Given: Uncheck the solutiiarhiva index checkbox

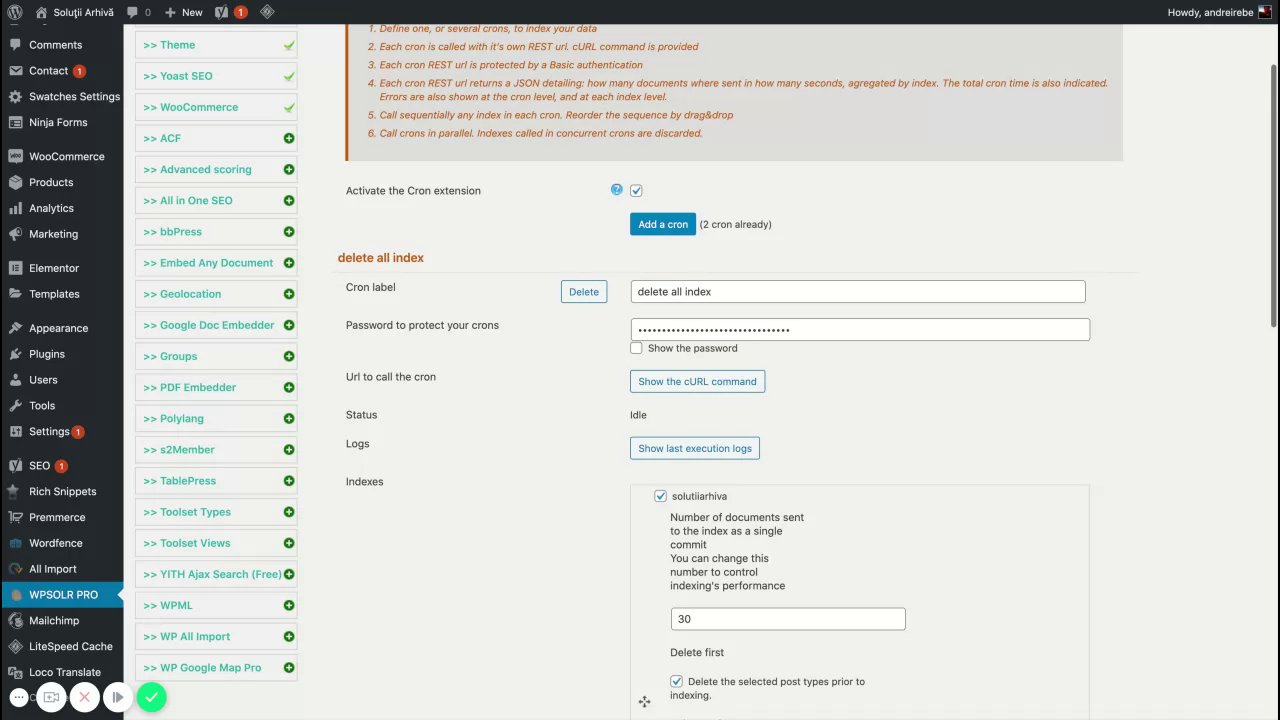Looking at the screenshot, I should pyautogui.click(x=660, y=496).
